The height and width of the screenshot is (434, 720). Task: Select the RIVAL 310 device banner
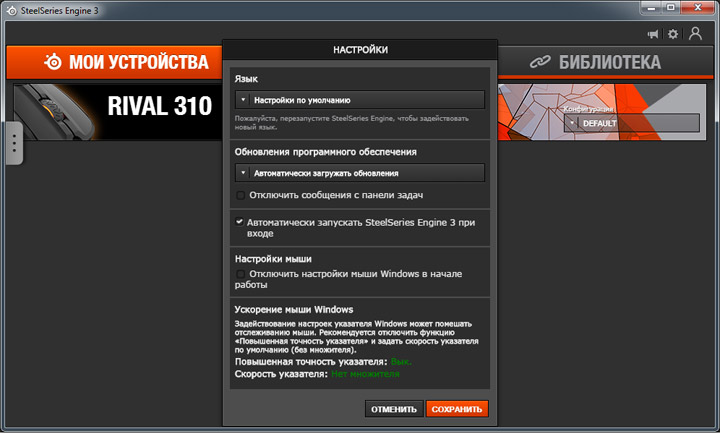pos(118,112)
